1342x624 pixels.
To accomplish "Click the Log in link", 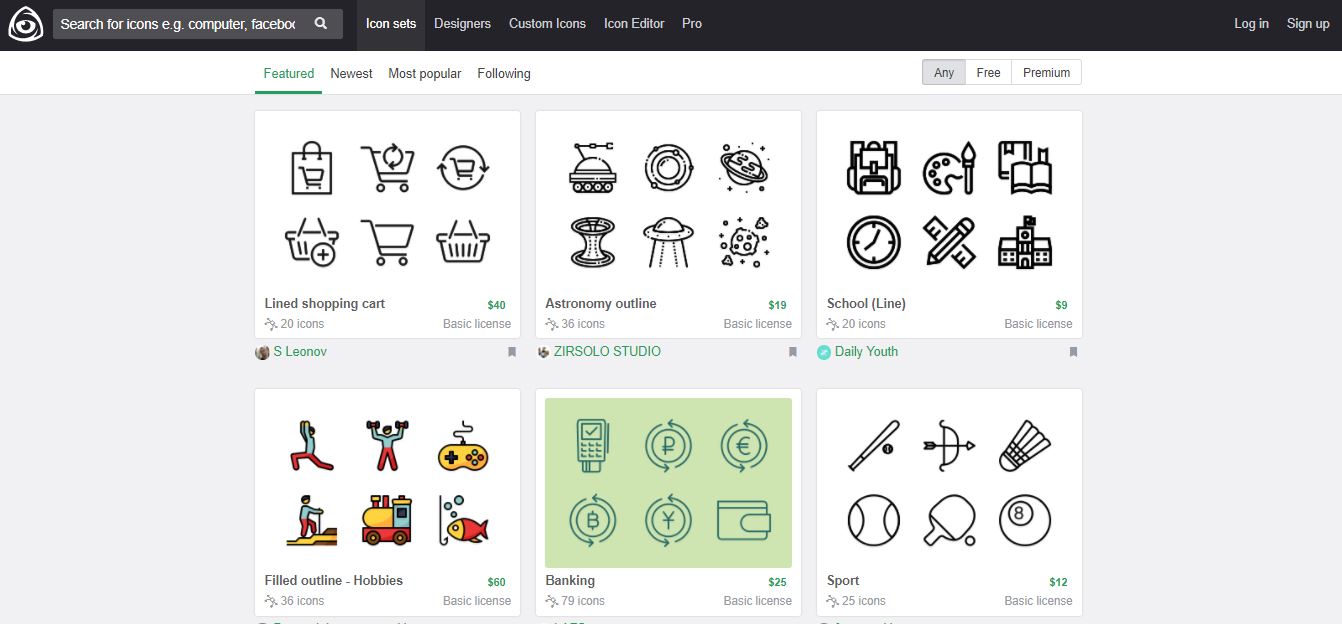I will point(1250,23).
